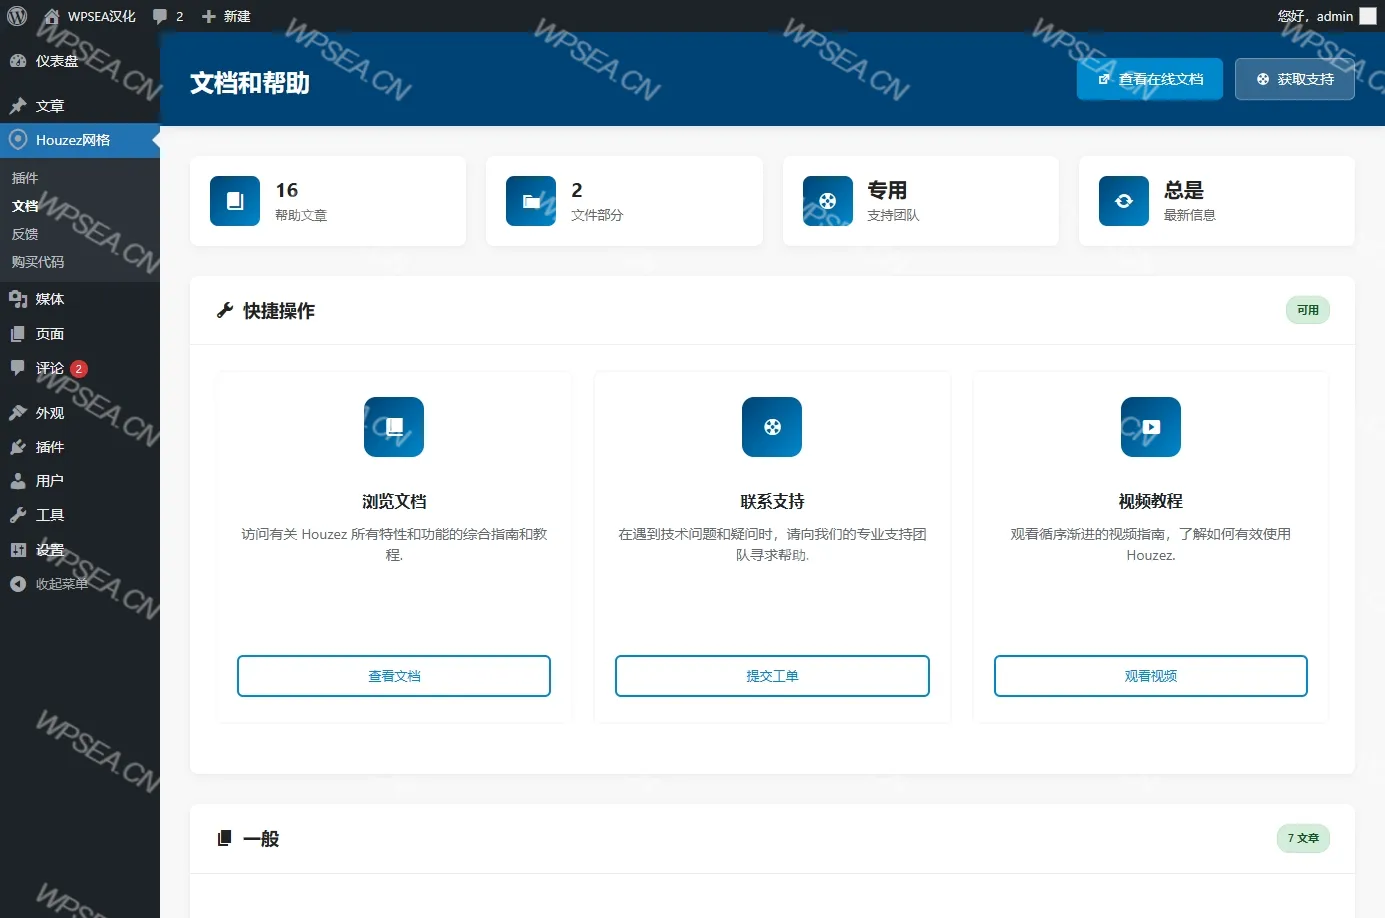This screenshot has width=1385, height=918.
Task: Open the 购买代码 submenu item
Action: [38, 262]
